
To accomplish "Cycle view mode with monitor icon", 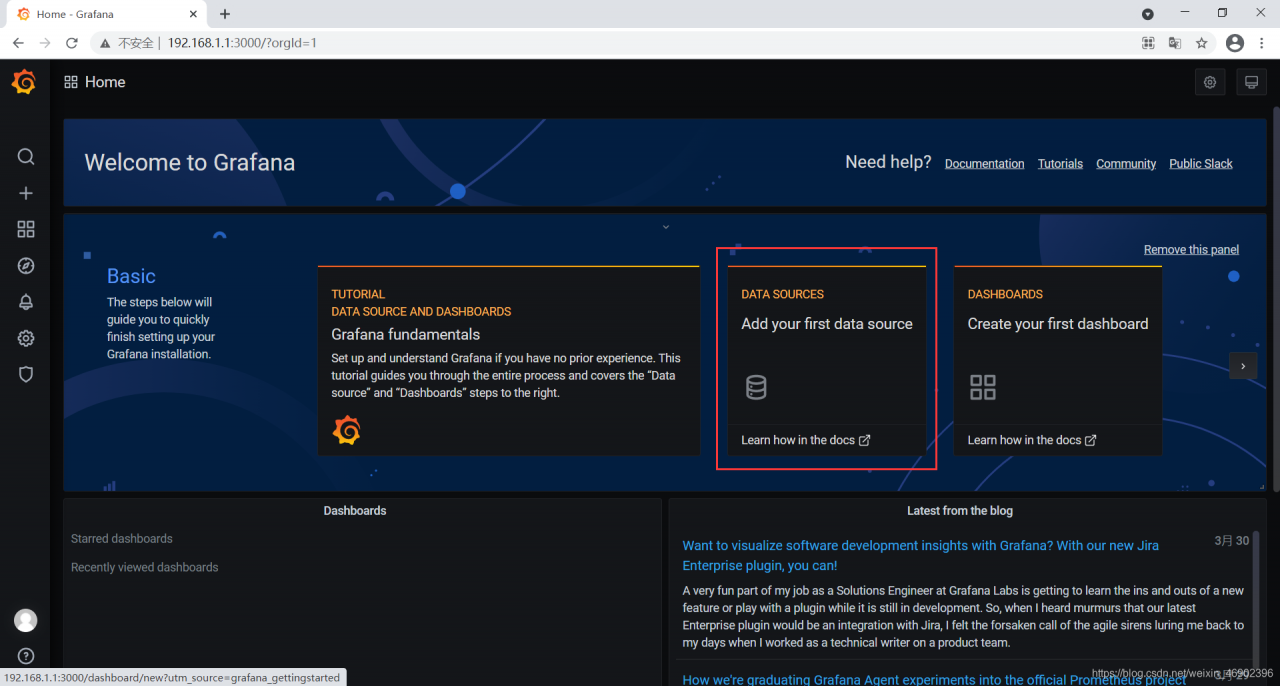I will tap(1251, 82).
